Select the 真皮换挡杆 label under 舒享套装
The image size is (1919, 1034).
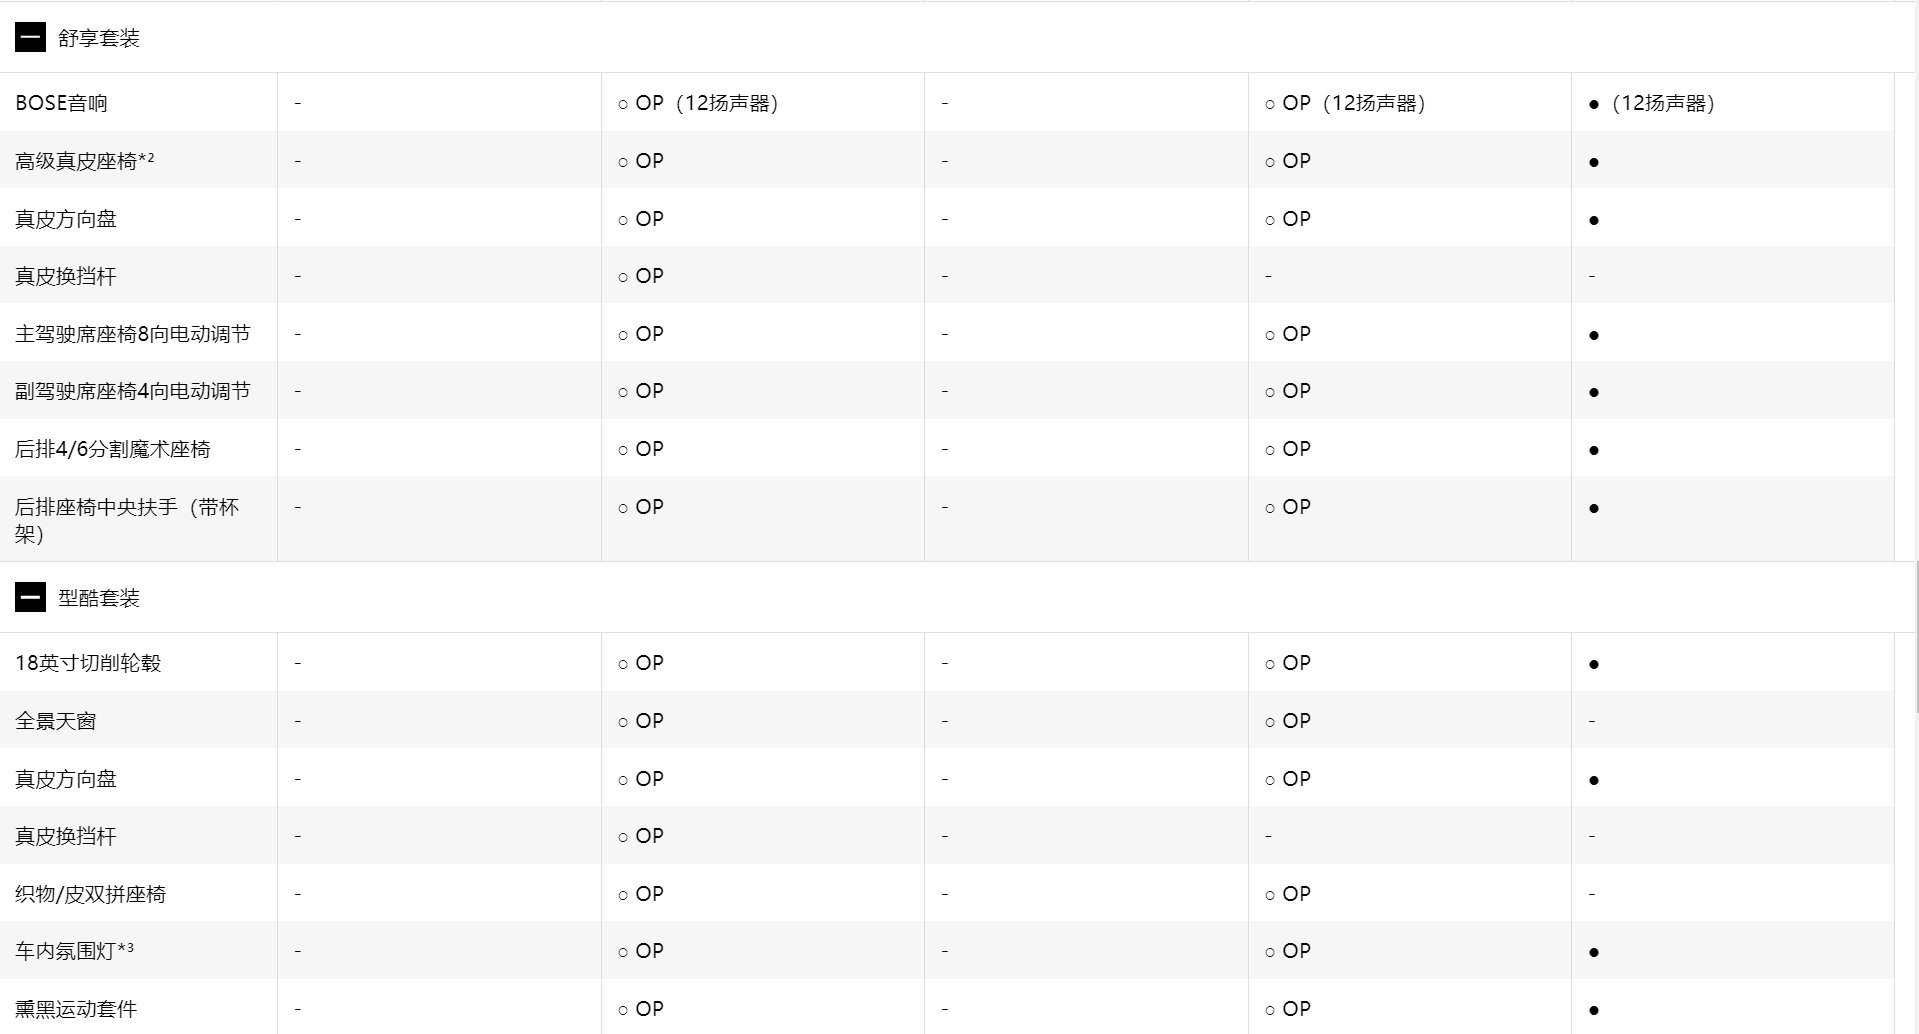66,276
